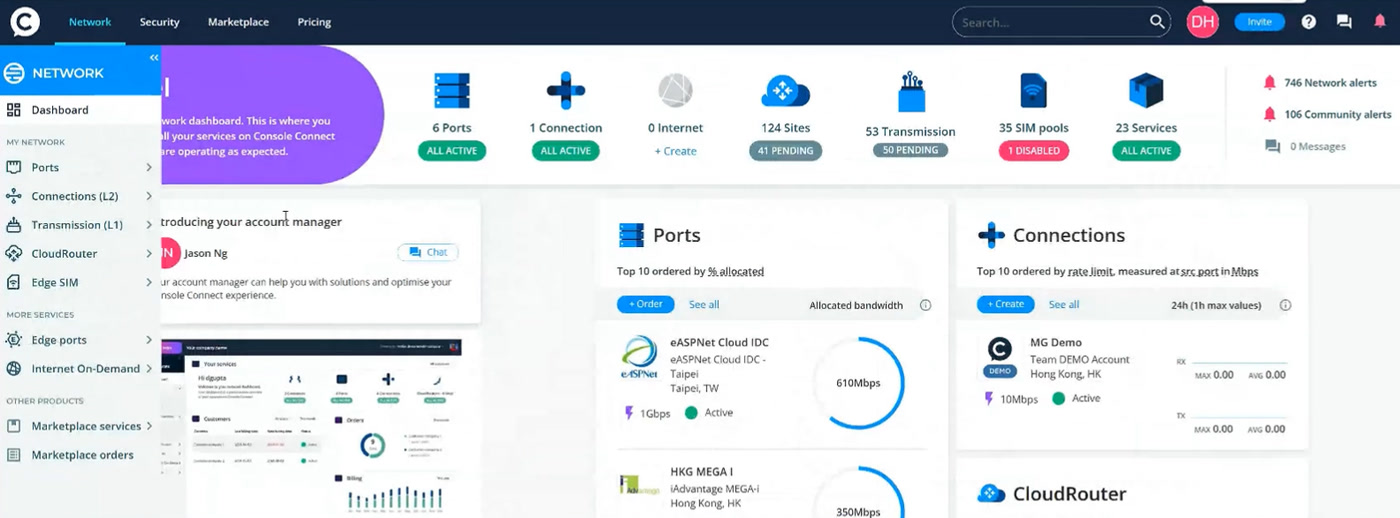Click the Chat button for Jason Ng
Image resolution: width=1400 pixels, height=518 pixels.
pos(428,252)
